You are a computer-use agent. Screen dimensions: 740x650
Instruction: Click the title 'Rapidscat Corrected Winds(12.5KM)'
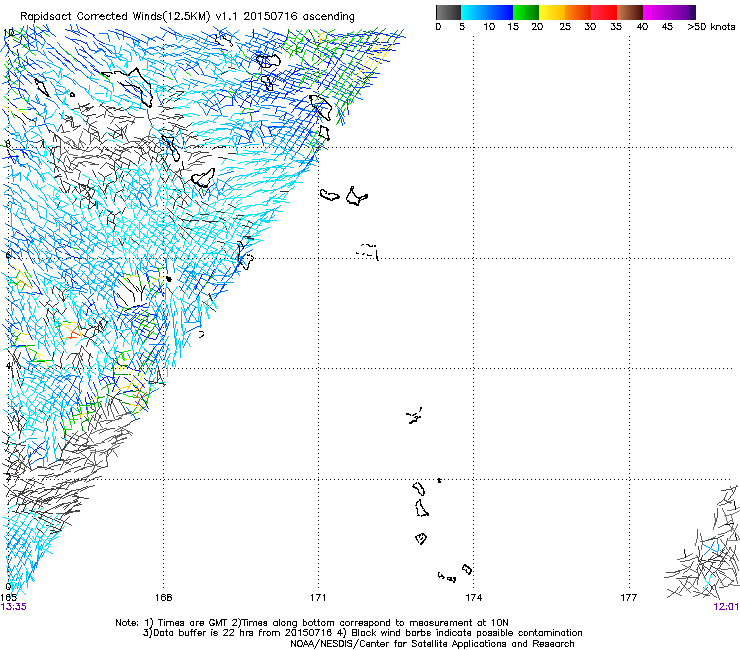(115, 17)
